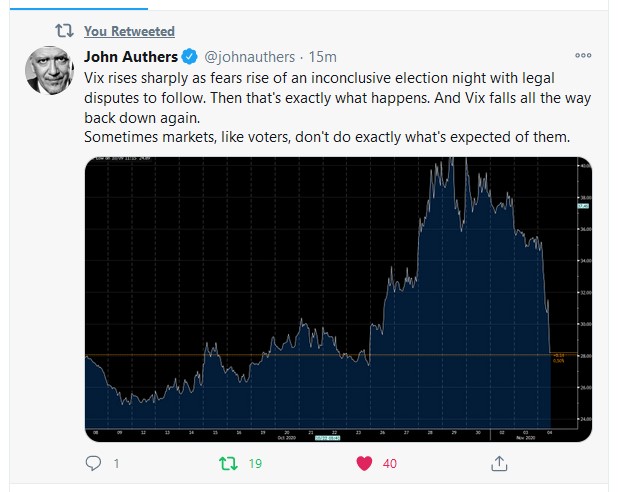This screenshot has width=618, height=492.
Task: Click the share tweet icon
Action: pos(499,463)
